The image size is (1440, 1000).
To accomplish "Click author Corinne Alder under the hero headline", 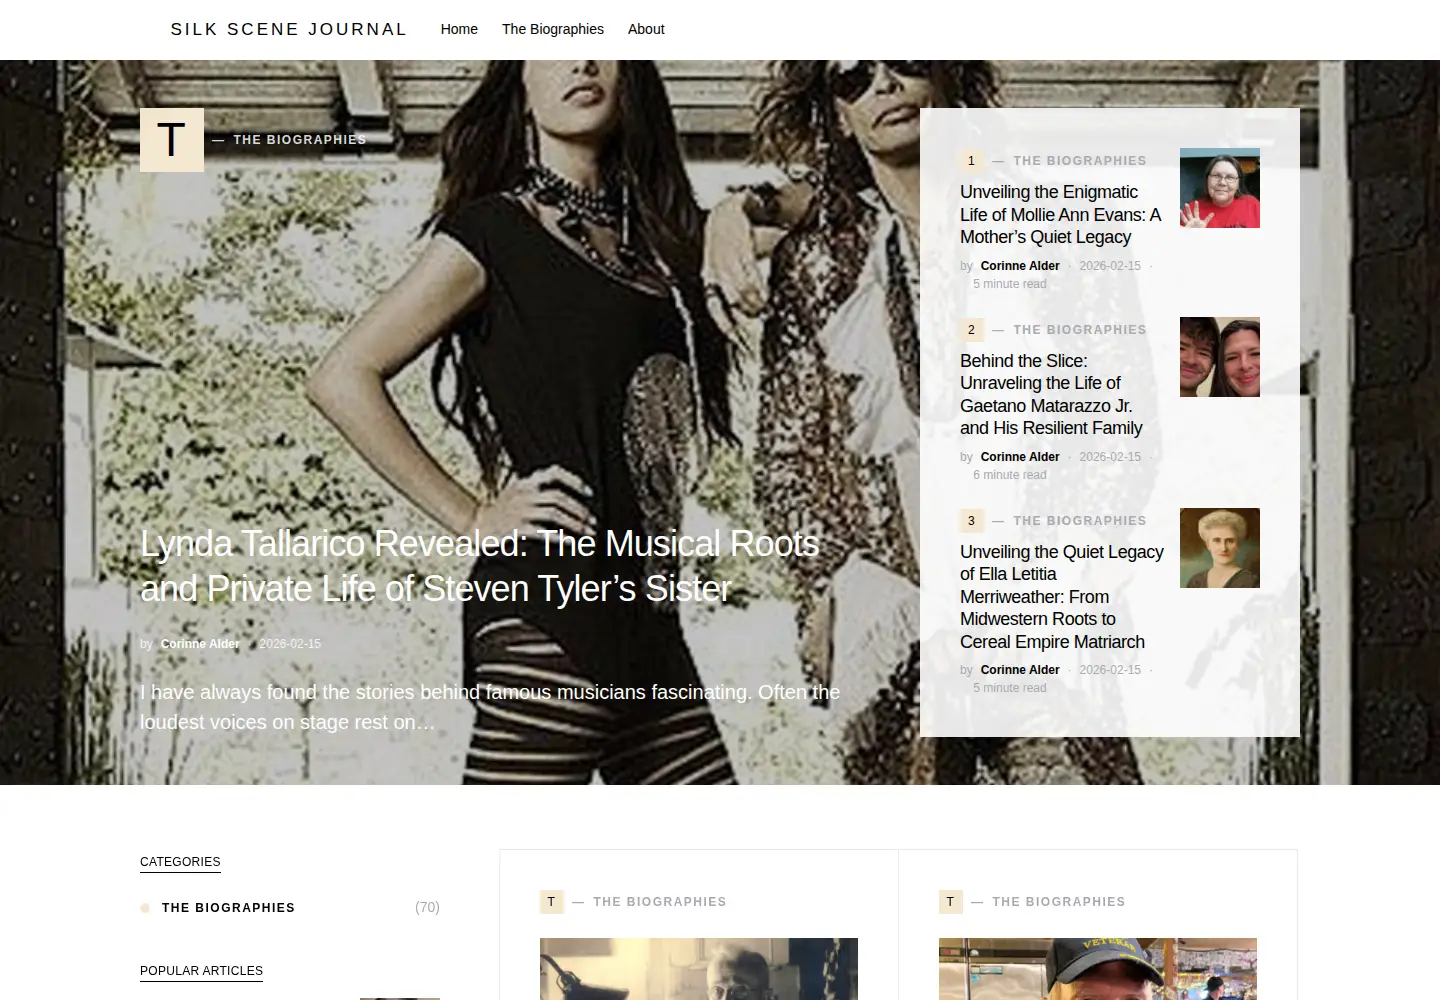I will 200,644.
